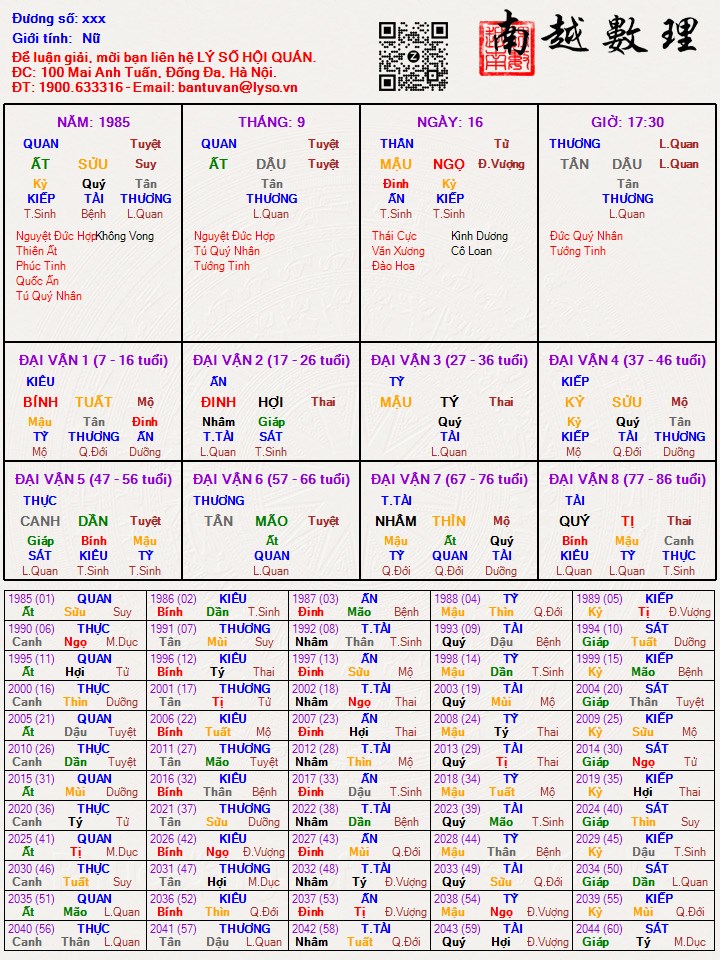Click the 'Đức Quý Nhân' star in GIỜ column
The height and width of the screenshot is (960, 720).
586,236
